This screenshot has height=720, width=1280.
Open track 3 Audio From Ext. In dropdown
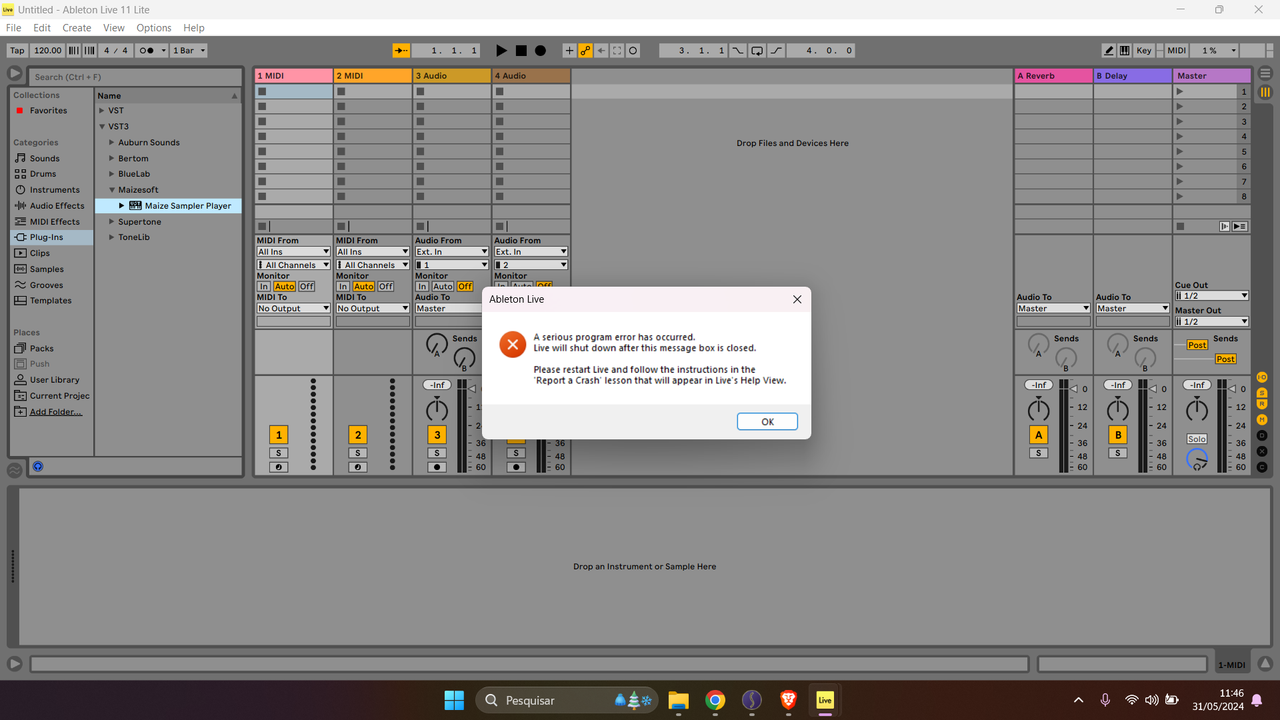[451, 252]
